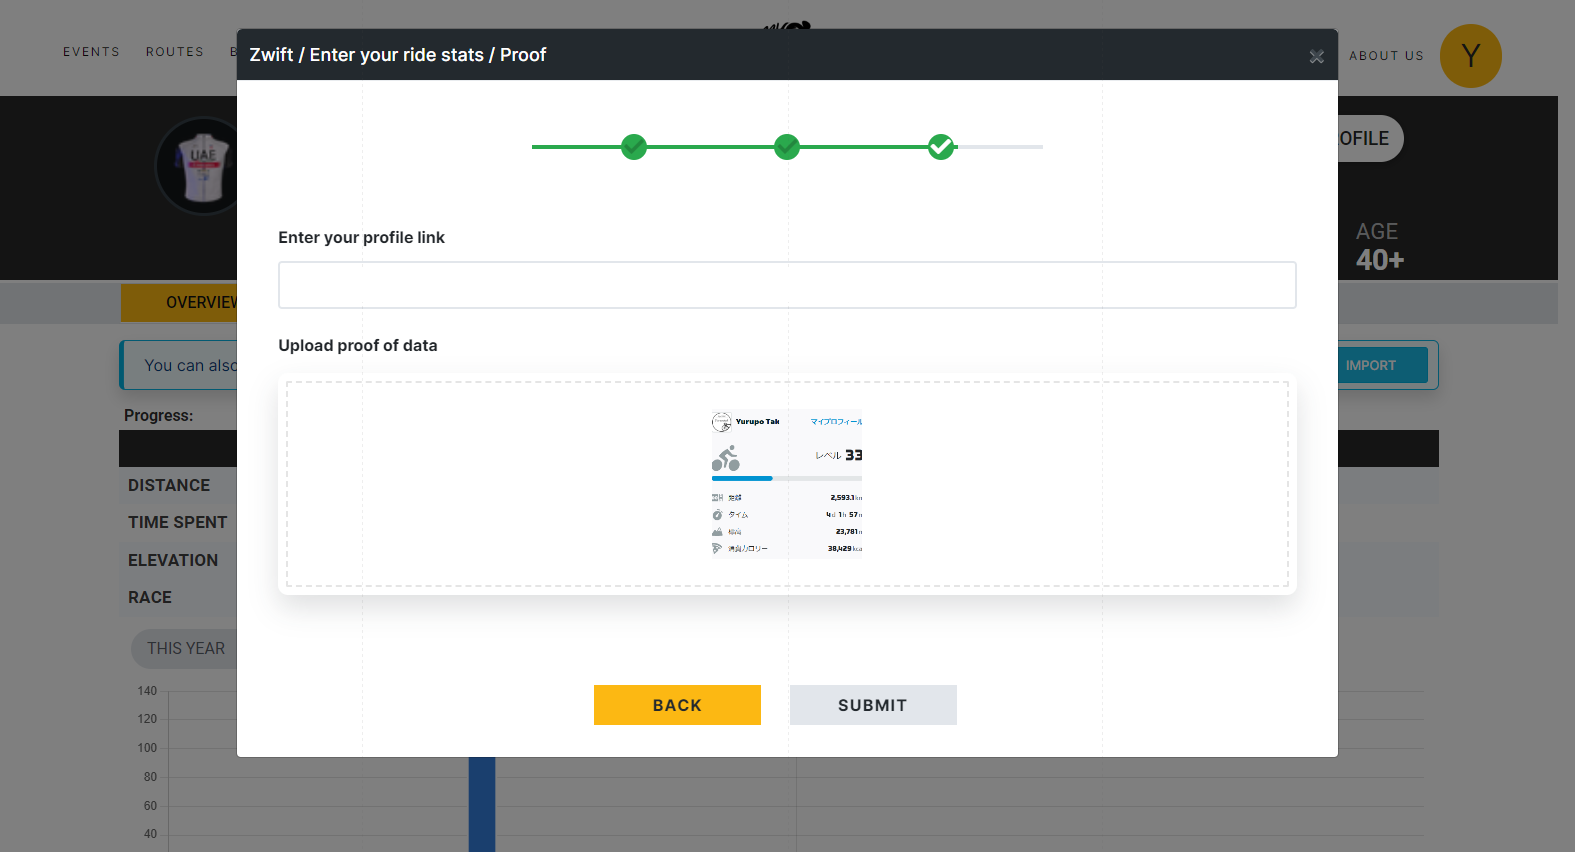Open the EVENTS menu item

tap(91, 52)
